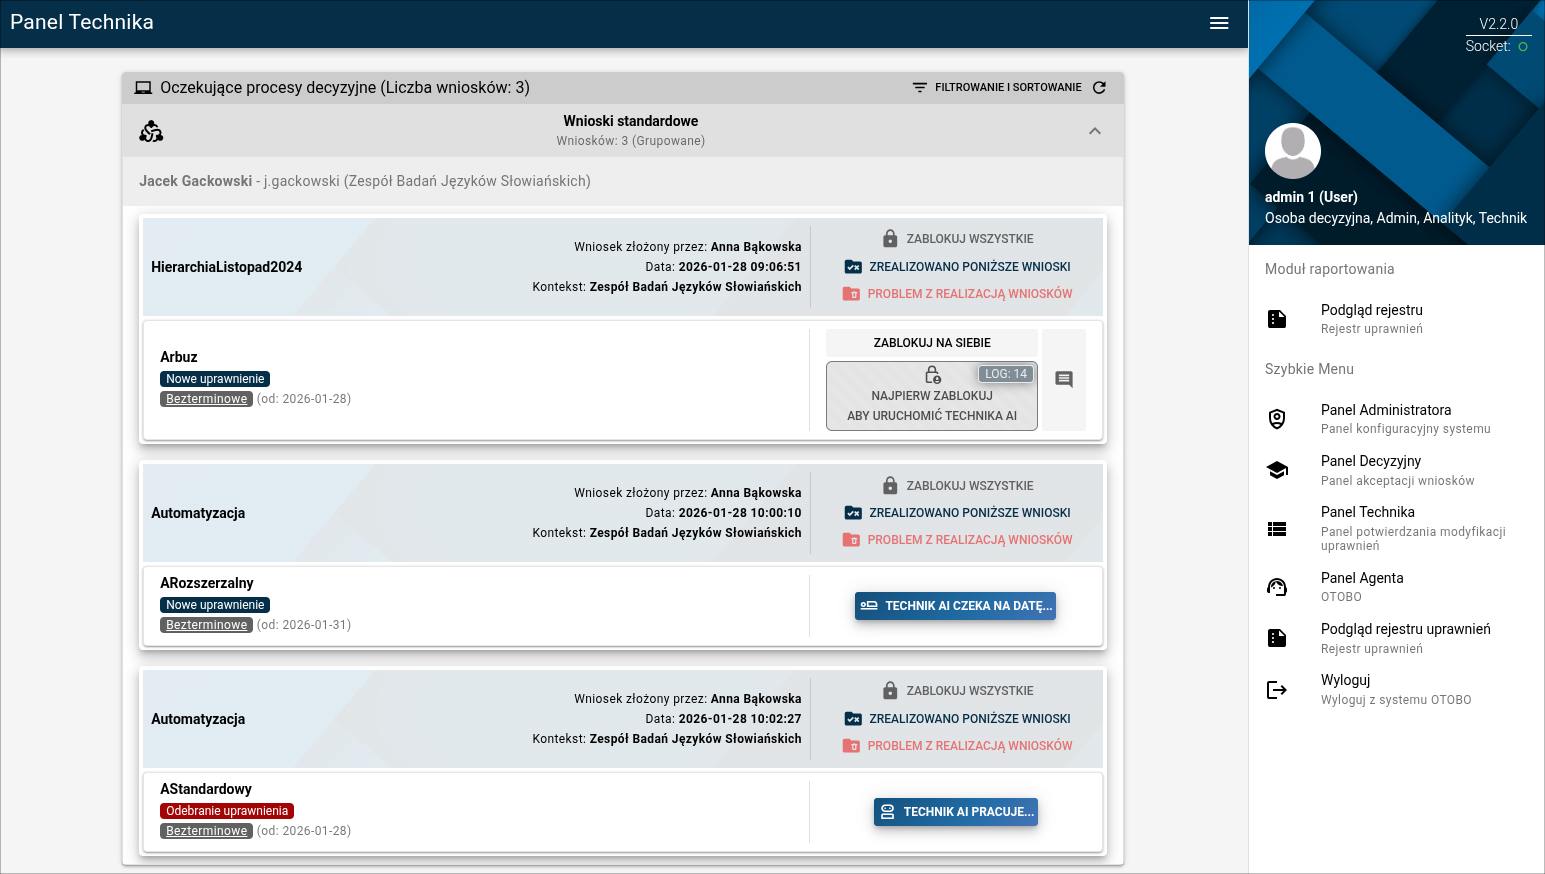The height and width of the screenshot is (874, 1545).
Task: Lock all for Automatyzacja 10:00:10 request
Action: (958, 486)
